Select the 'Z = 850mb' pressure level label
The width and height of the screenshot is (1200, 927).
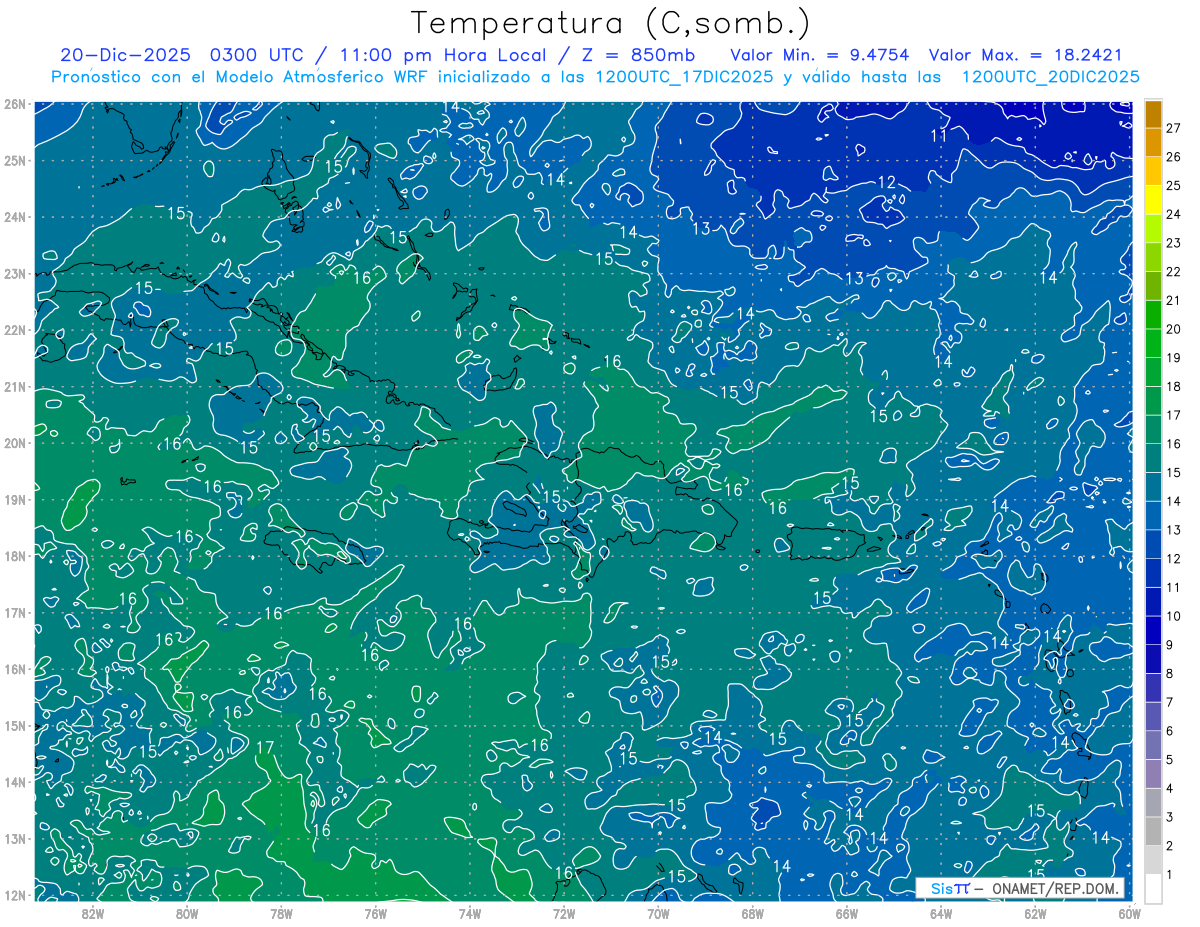click(637, 55)
